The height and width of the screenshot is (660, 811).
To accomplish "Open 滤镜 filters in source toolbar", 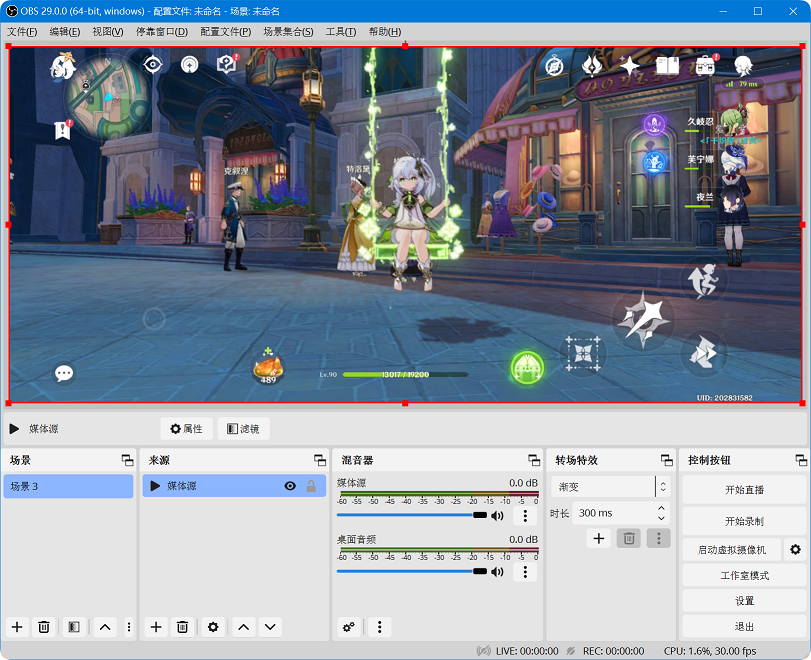I will click(243, 429).
